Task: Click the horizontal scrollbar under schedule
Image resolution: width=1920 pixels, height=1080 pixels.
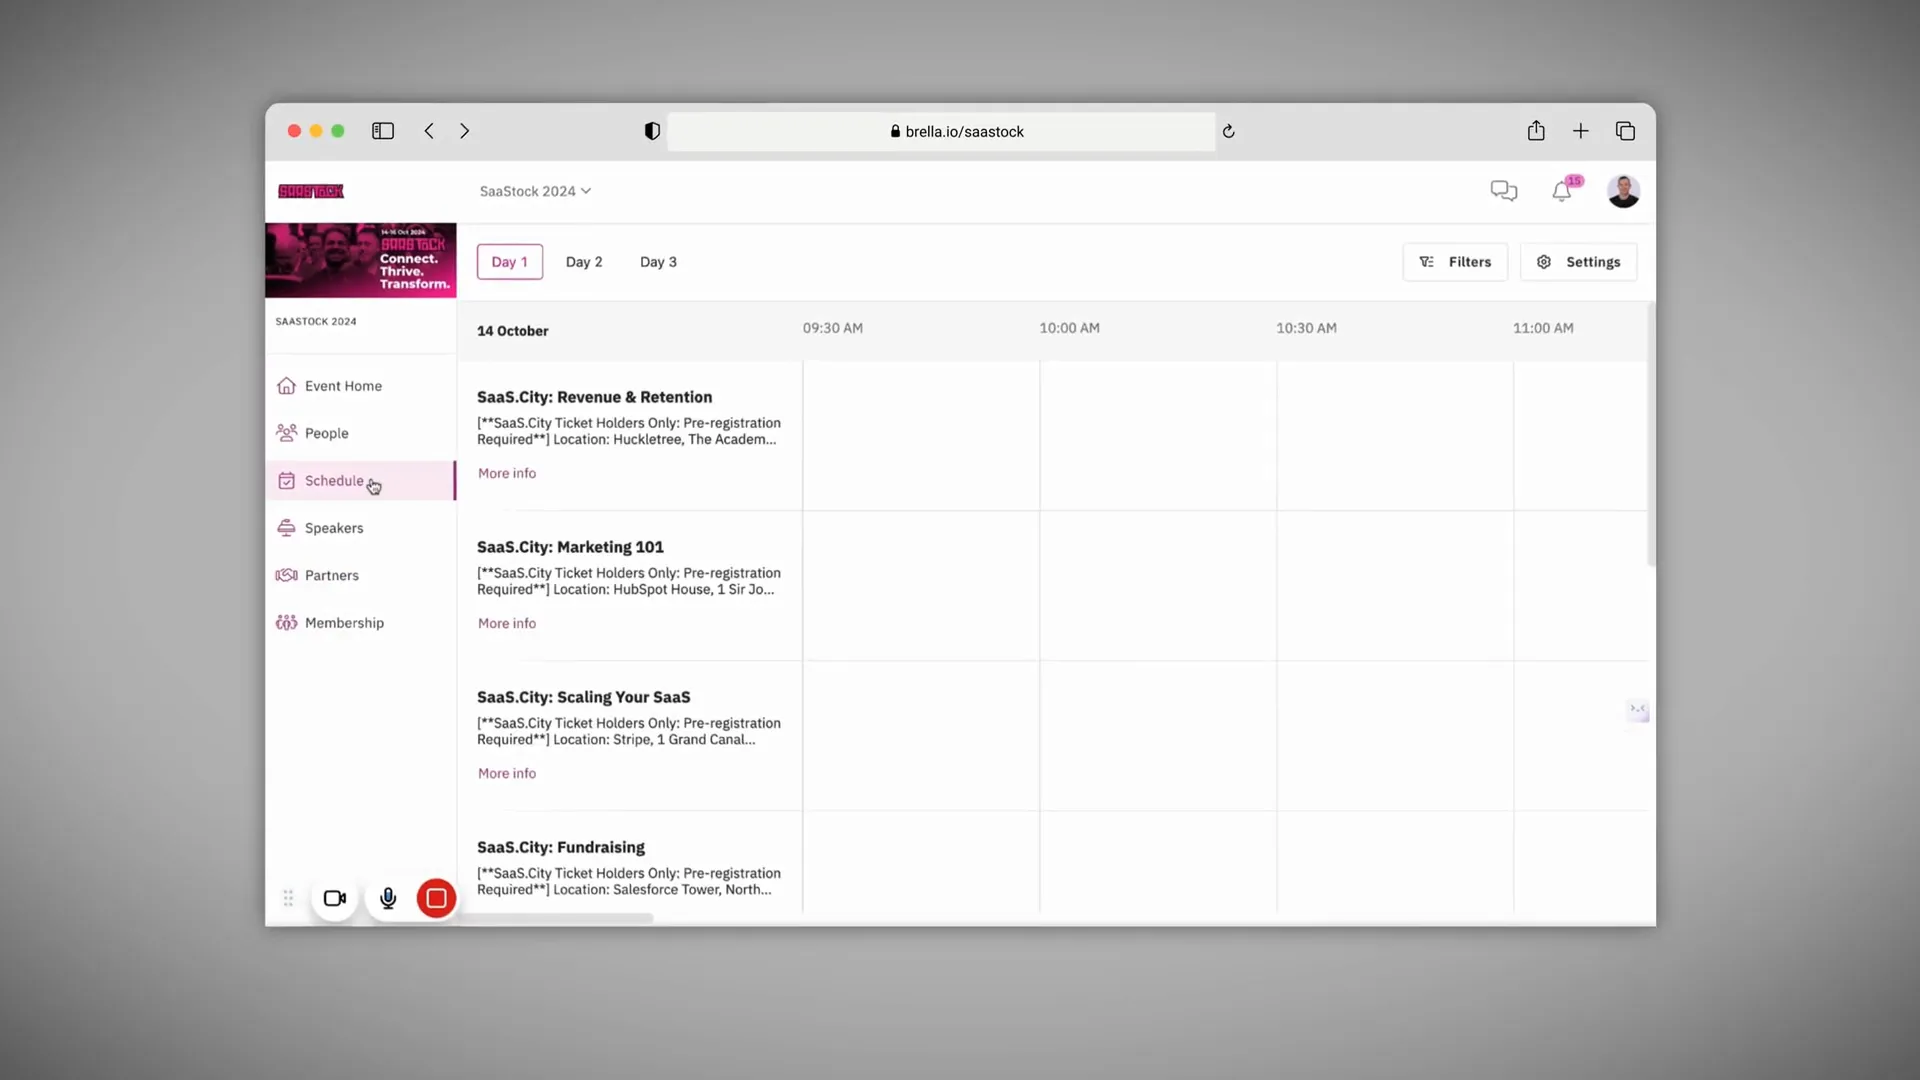Action: pyautogui.click(x=556, y=918)
